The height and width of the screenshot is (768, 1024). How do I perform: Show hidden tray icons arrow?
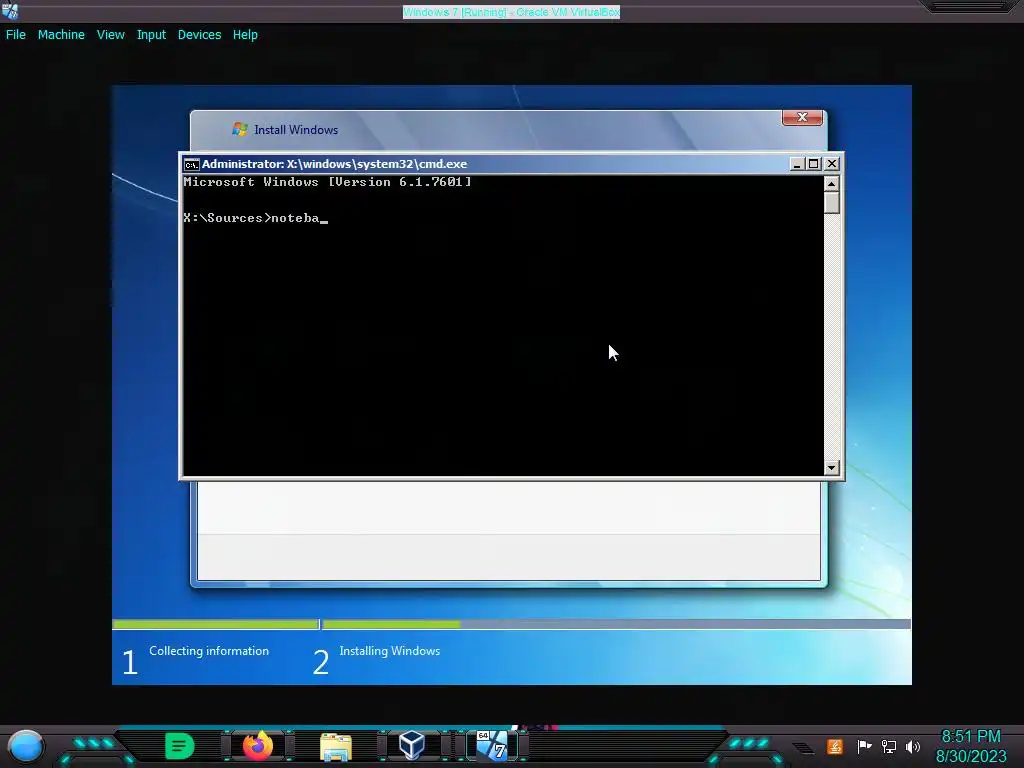click(x=803, y=748)
